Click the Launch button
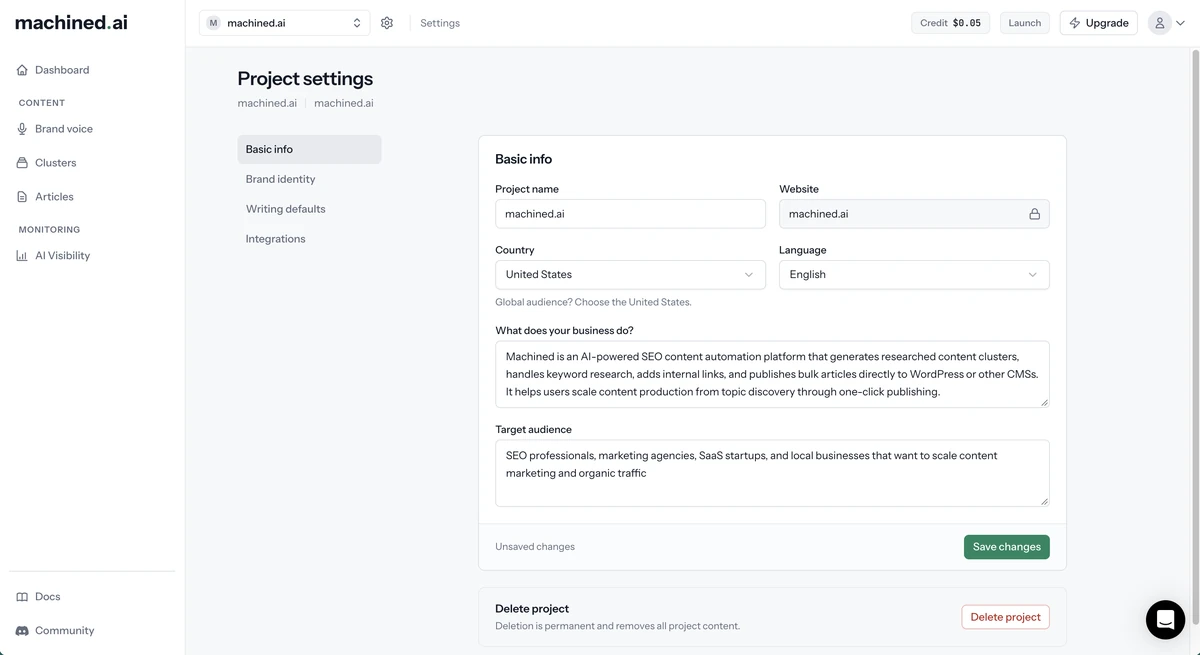1200x655 pixels. pyautogui.click(x=1024, y=23)
